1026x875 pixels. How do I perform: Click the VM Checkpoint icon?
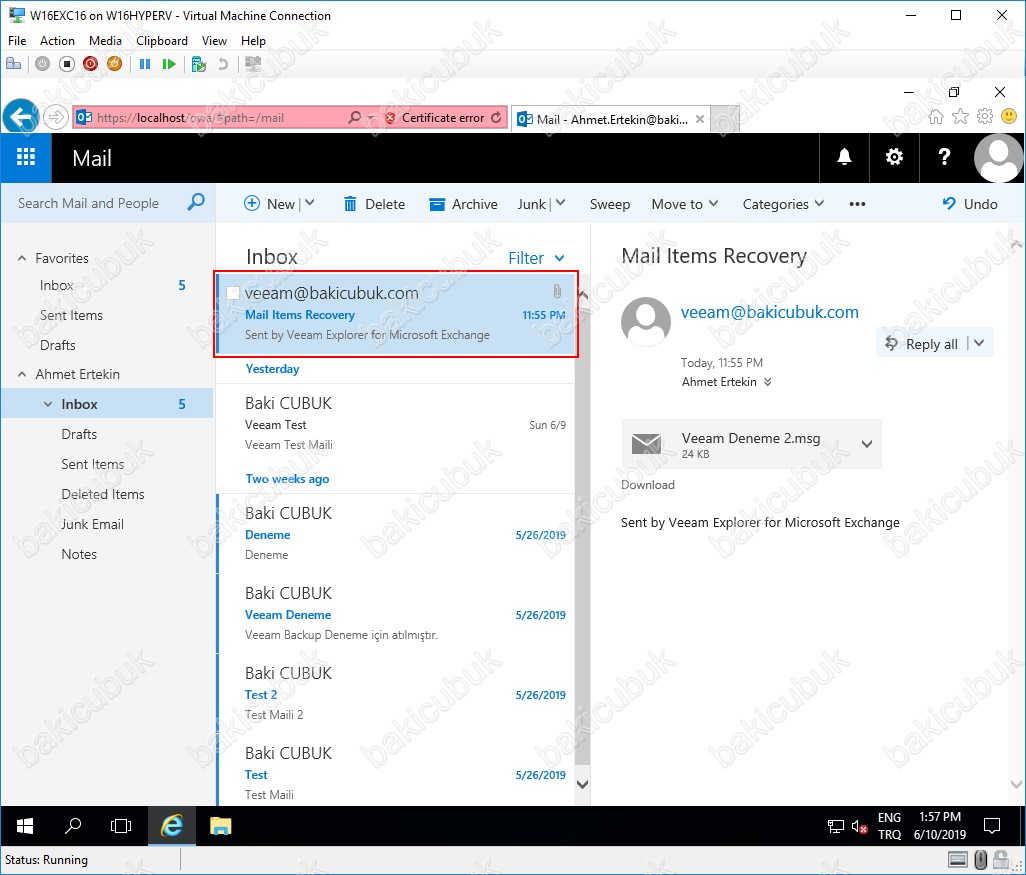tap(199, 63)
